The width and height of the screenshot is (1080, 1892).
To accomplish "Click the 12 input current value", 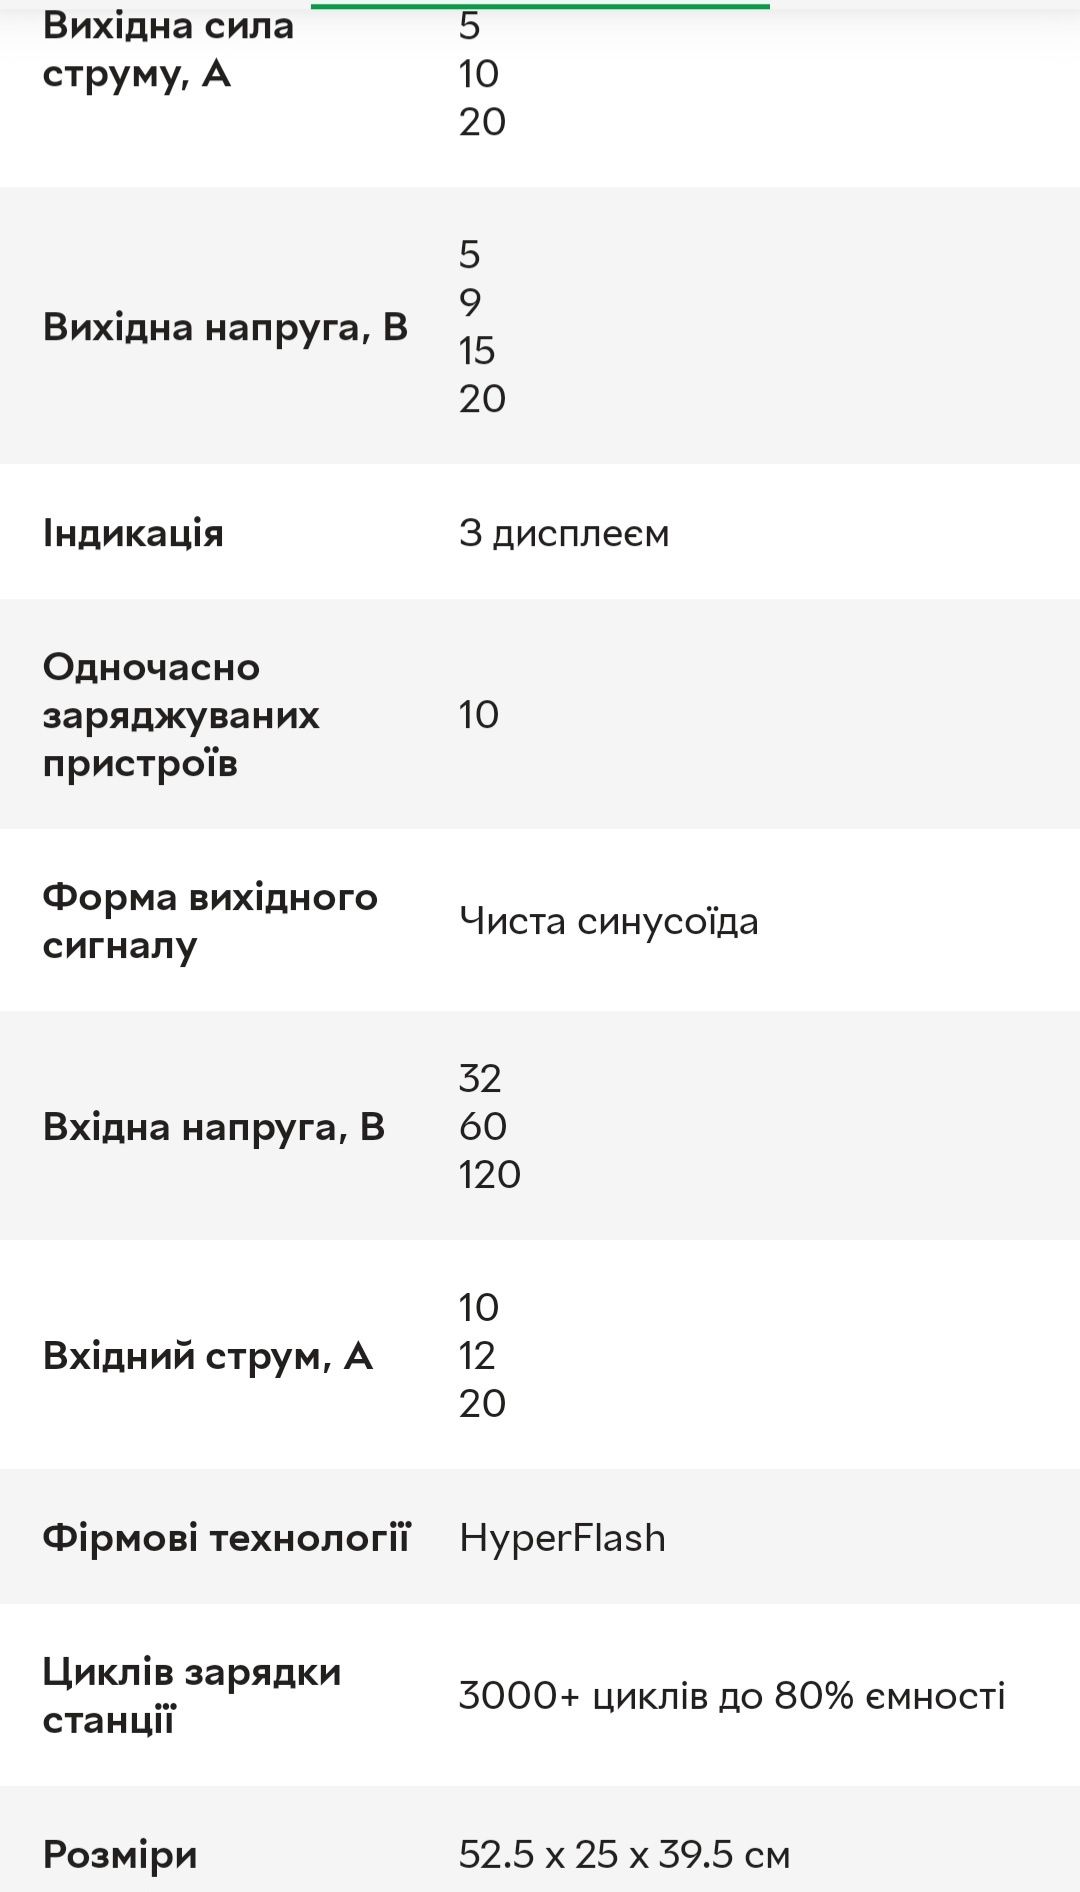I will (477, 1355).
